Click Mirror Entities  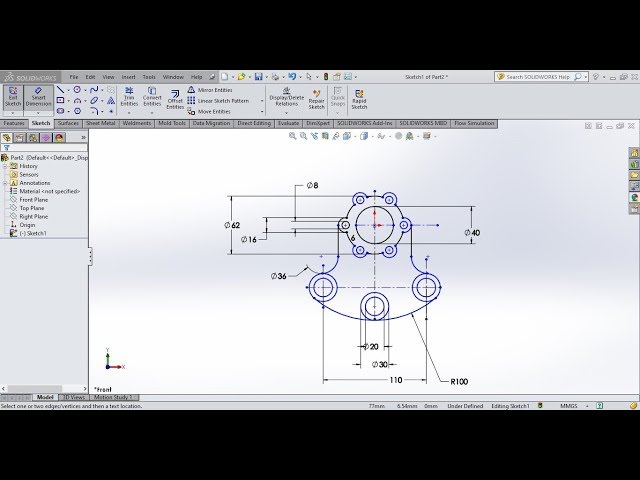(x=210, y=90)
